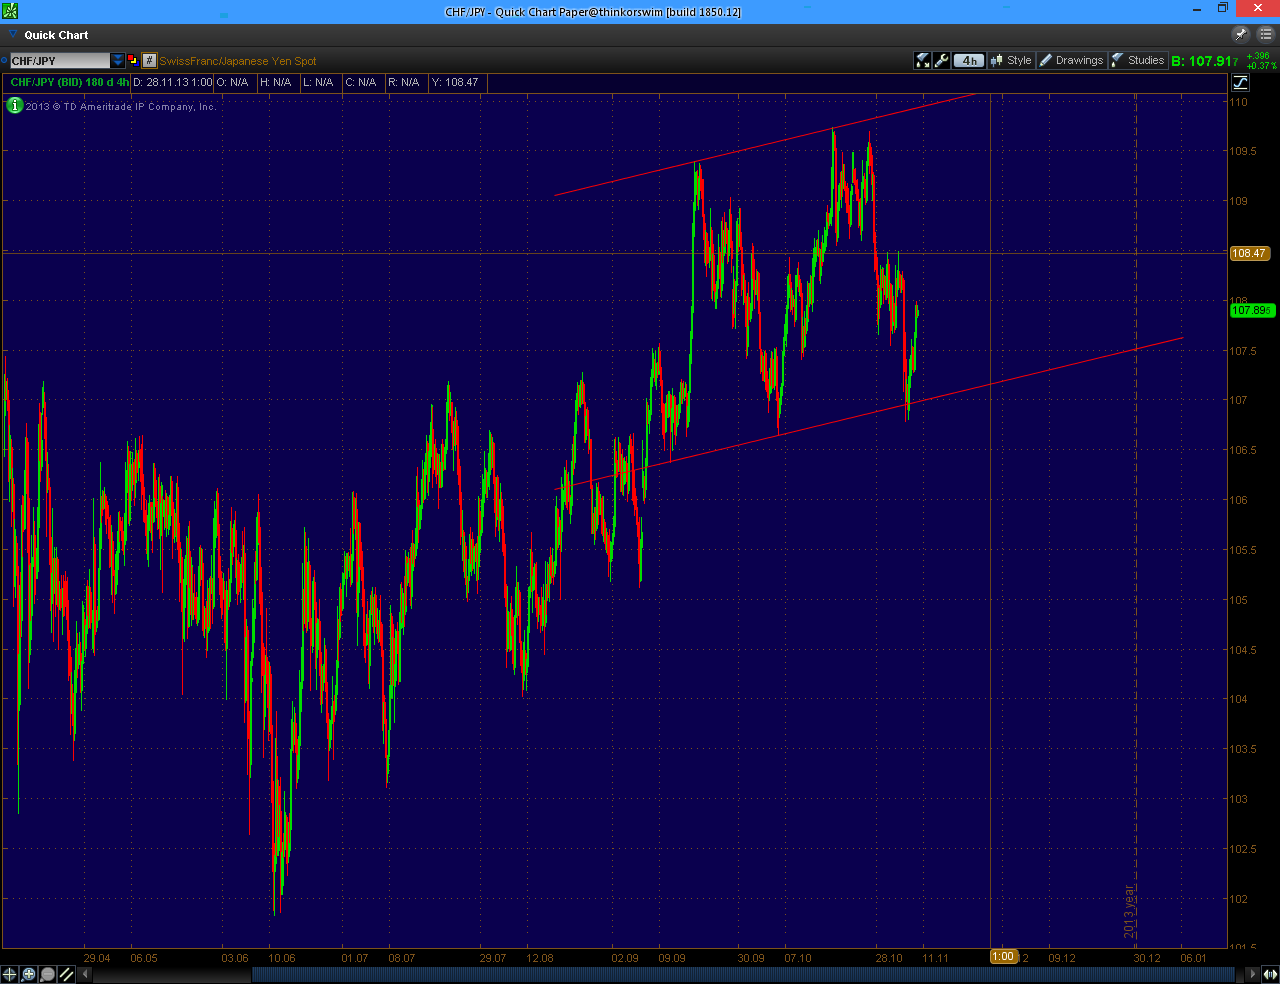This screenshot has height=984, width=1280.
Task: Open the chart Style menu
Action: [x=1011, y=61]
